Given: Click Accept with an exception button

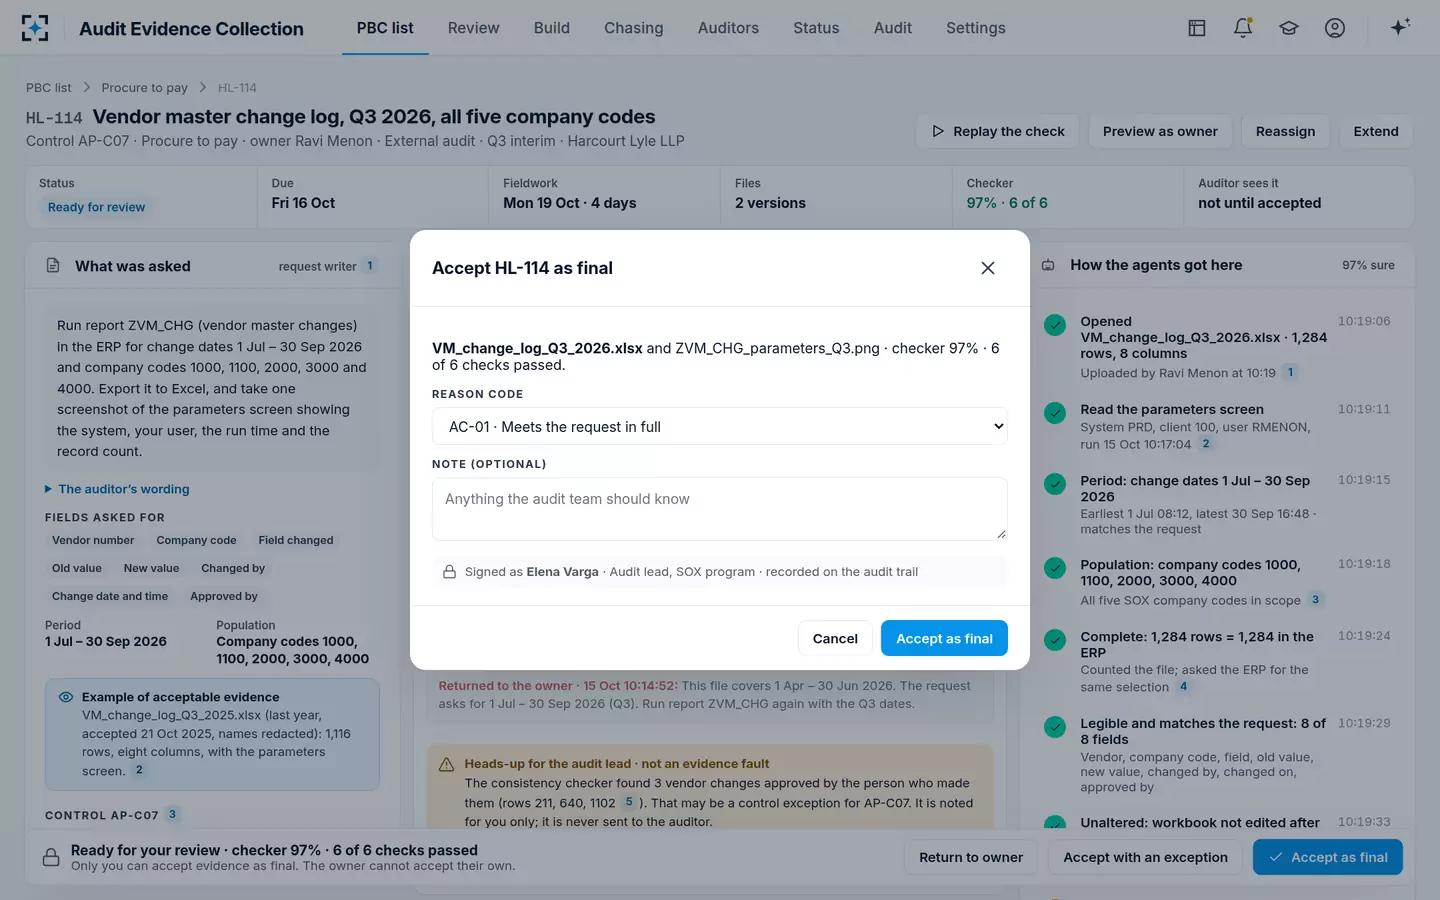Looking at the screenshot, I should click(1145, 857).
